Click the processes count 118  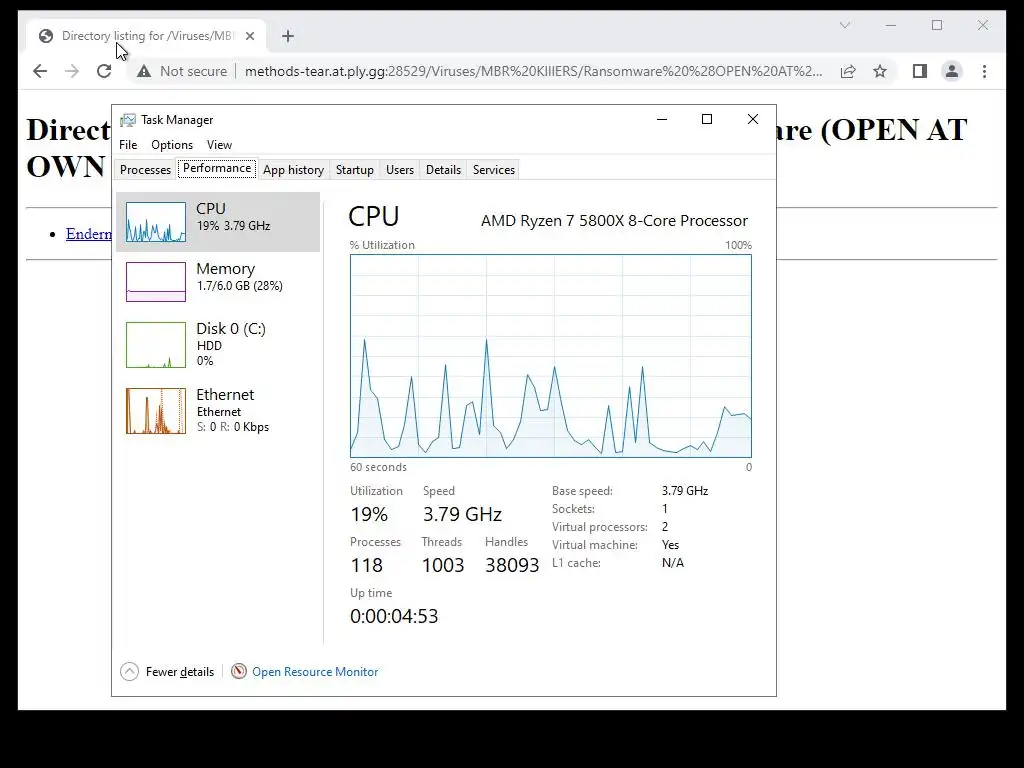point(366,566)
